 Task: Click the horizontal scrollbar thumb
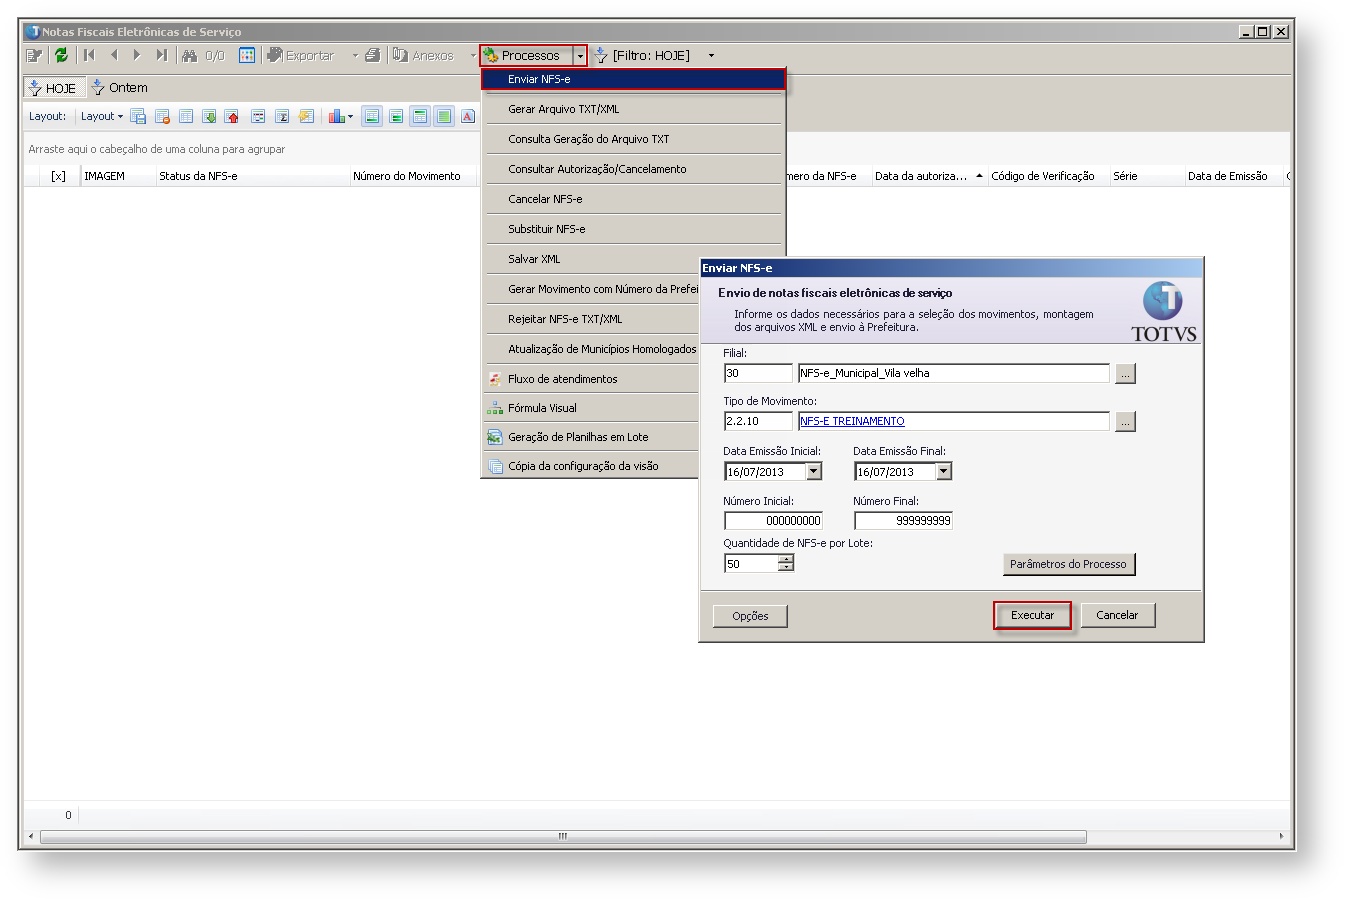click(563, 836)
